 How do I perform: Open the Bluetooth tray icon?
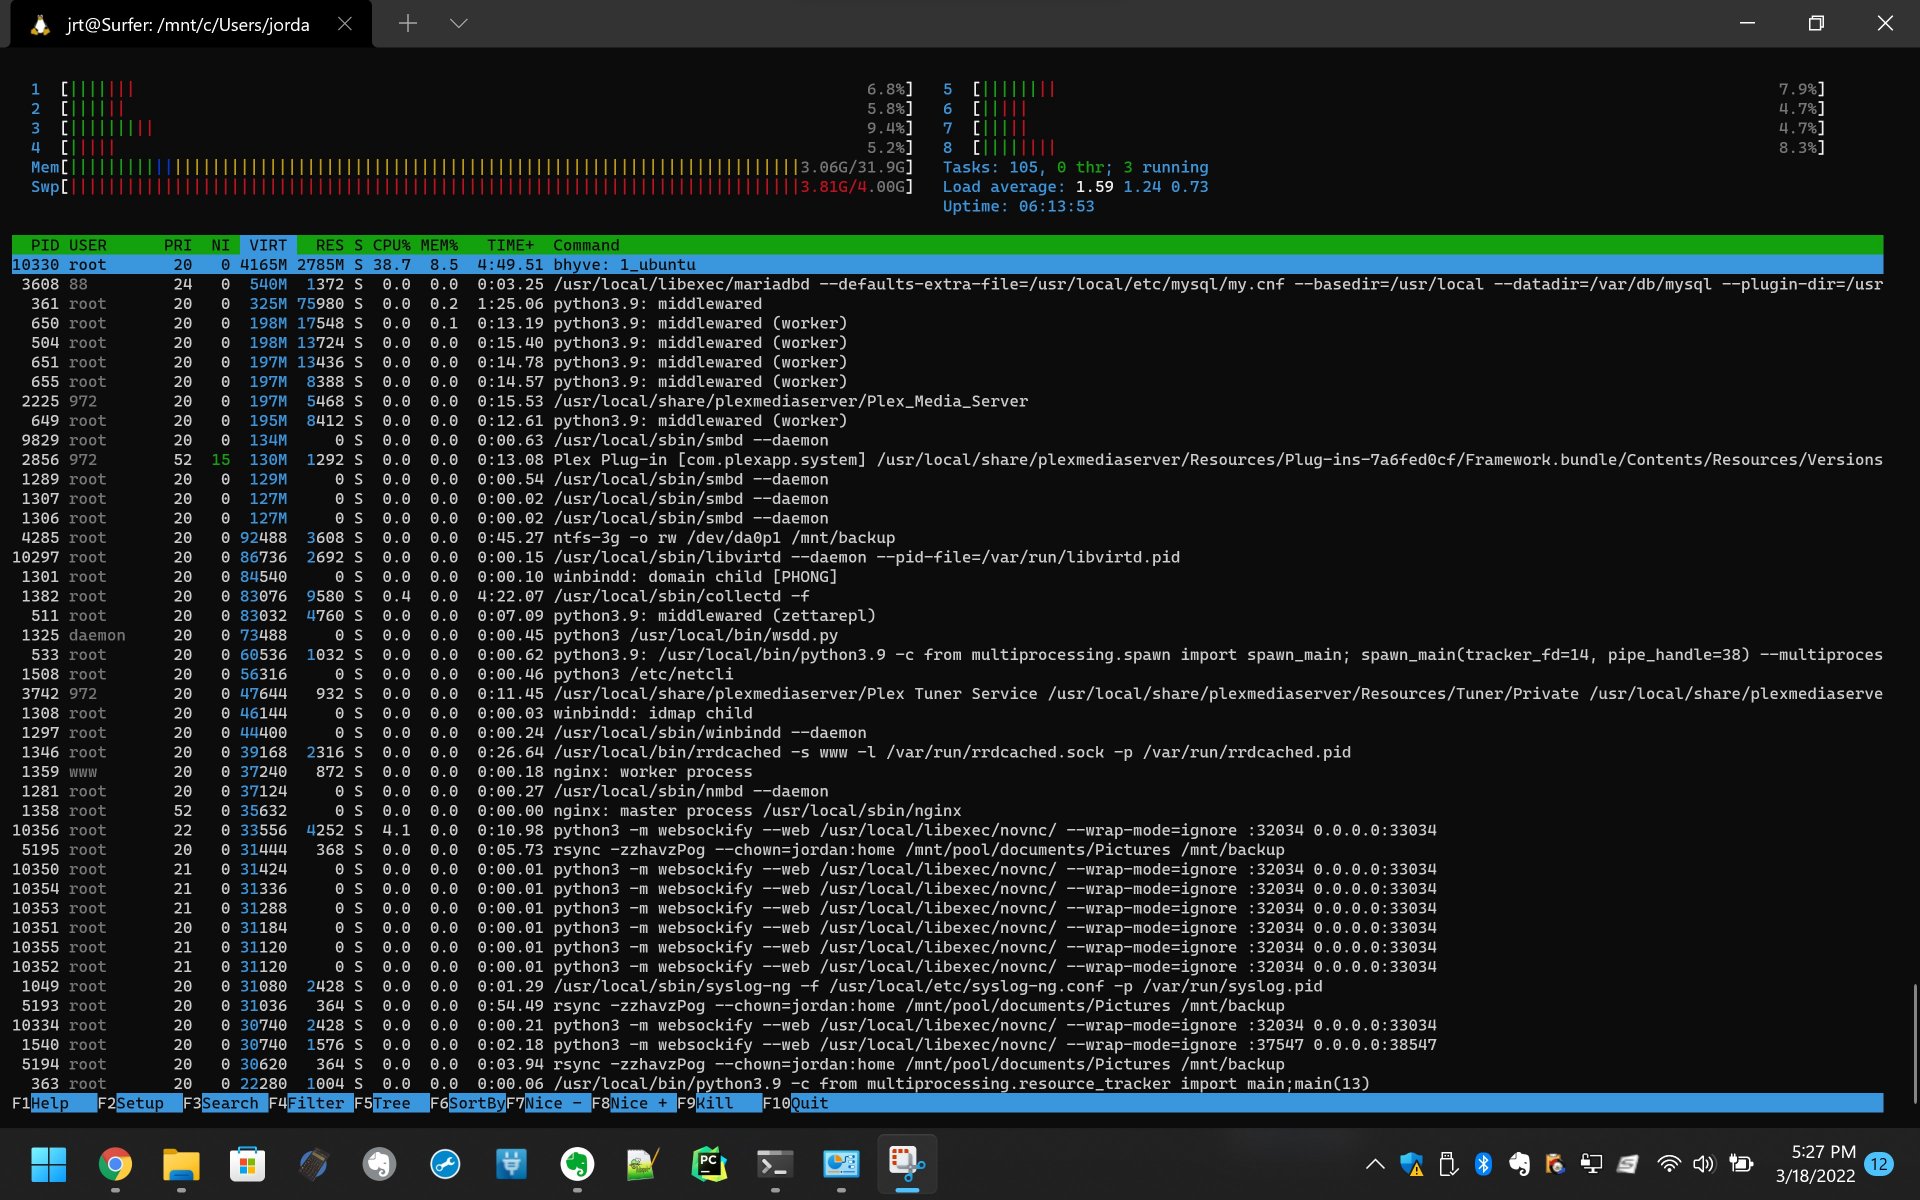point(1483,1164)
